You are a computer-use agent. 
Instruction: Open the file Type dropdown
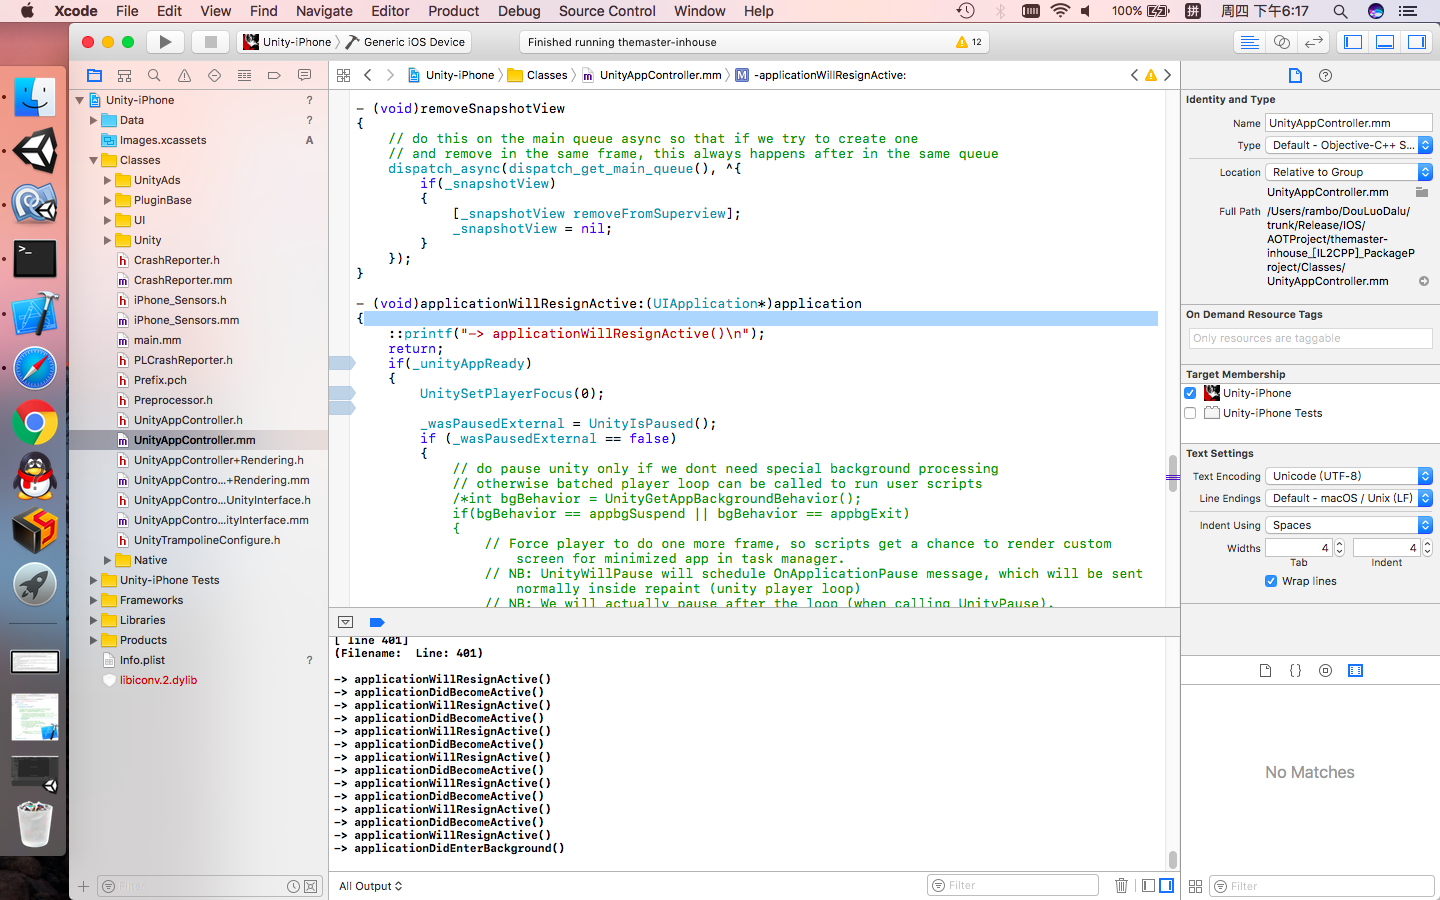[x=1349, y=145]
